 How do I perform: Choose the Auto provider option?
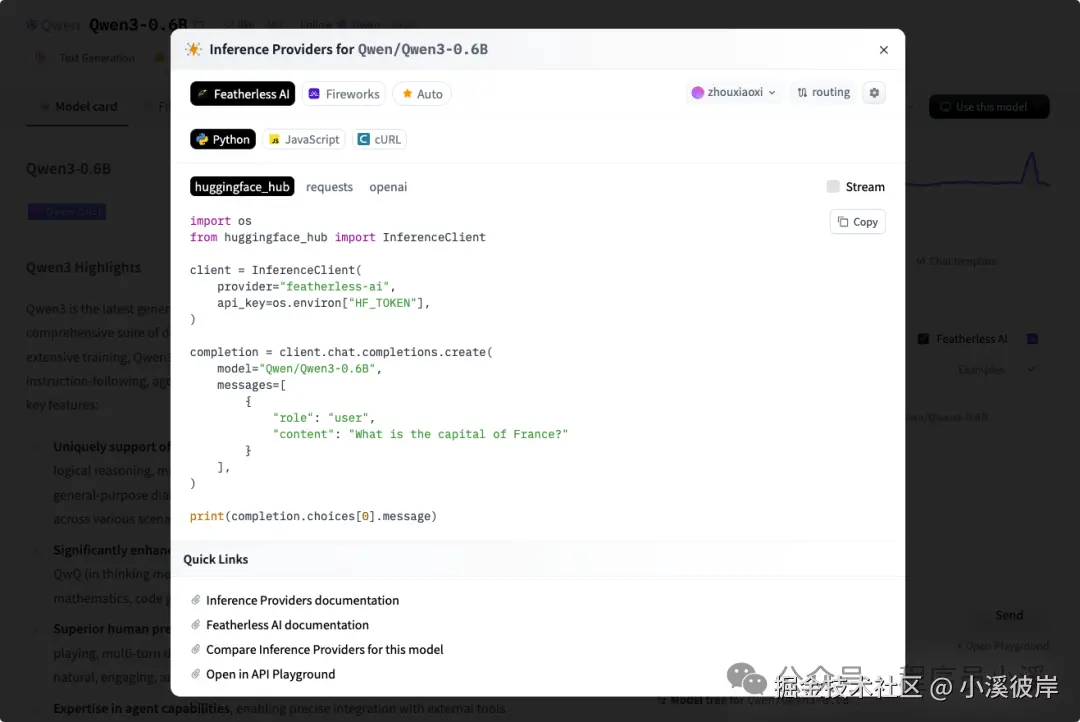pos(422,94)
